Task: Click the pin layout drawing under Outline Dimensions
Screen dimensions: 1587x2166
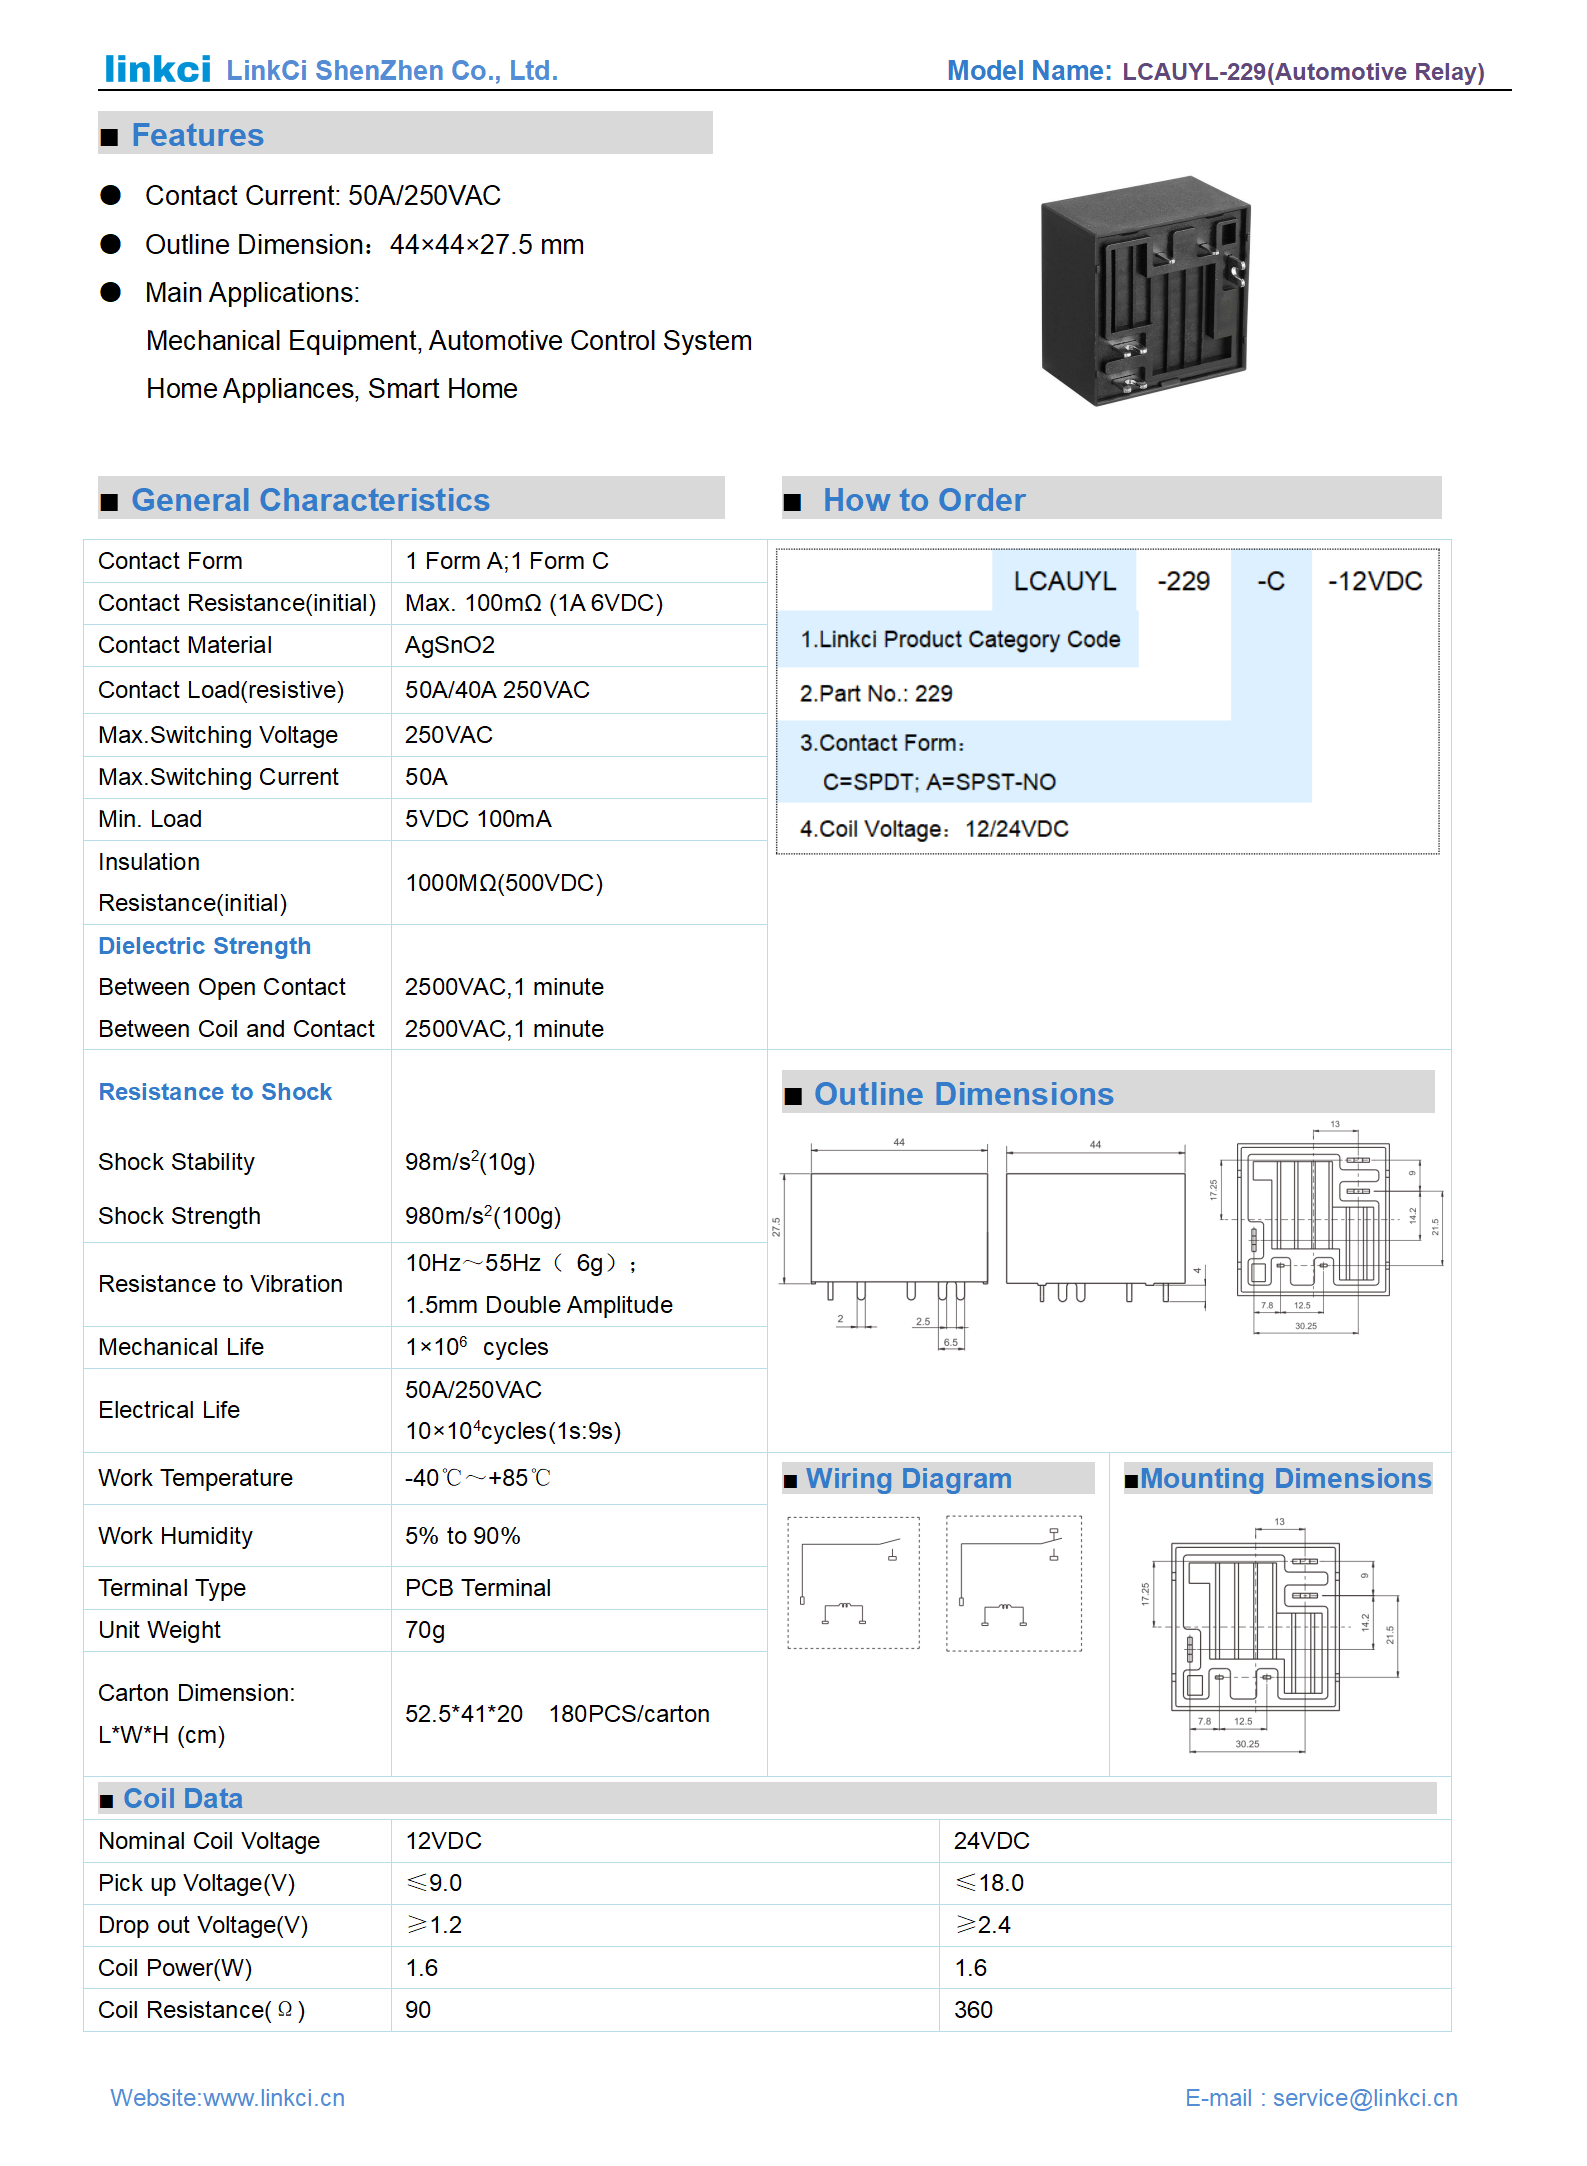Action: tap(1320, 1228)
